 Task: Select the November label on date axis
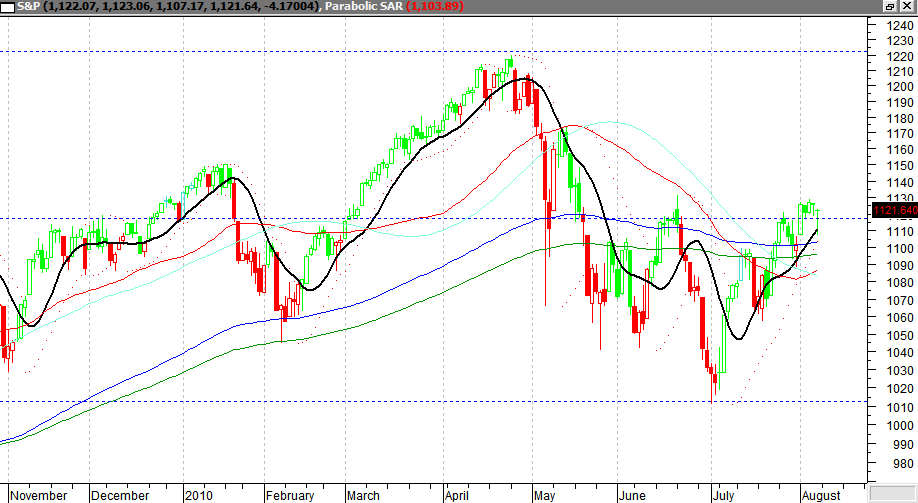(39, 495)
